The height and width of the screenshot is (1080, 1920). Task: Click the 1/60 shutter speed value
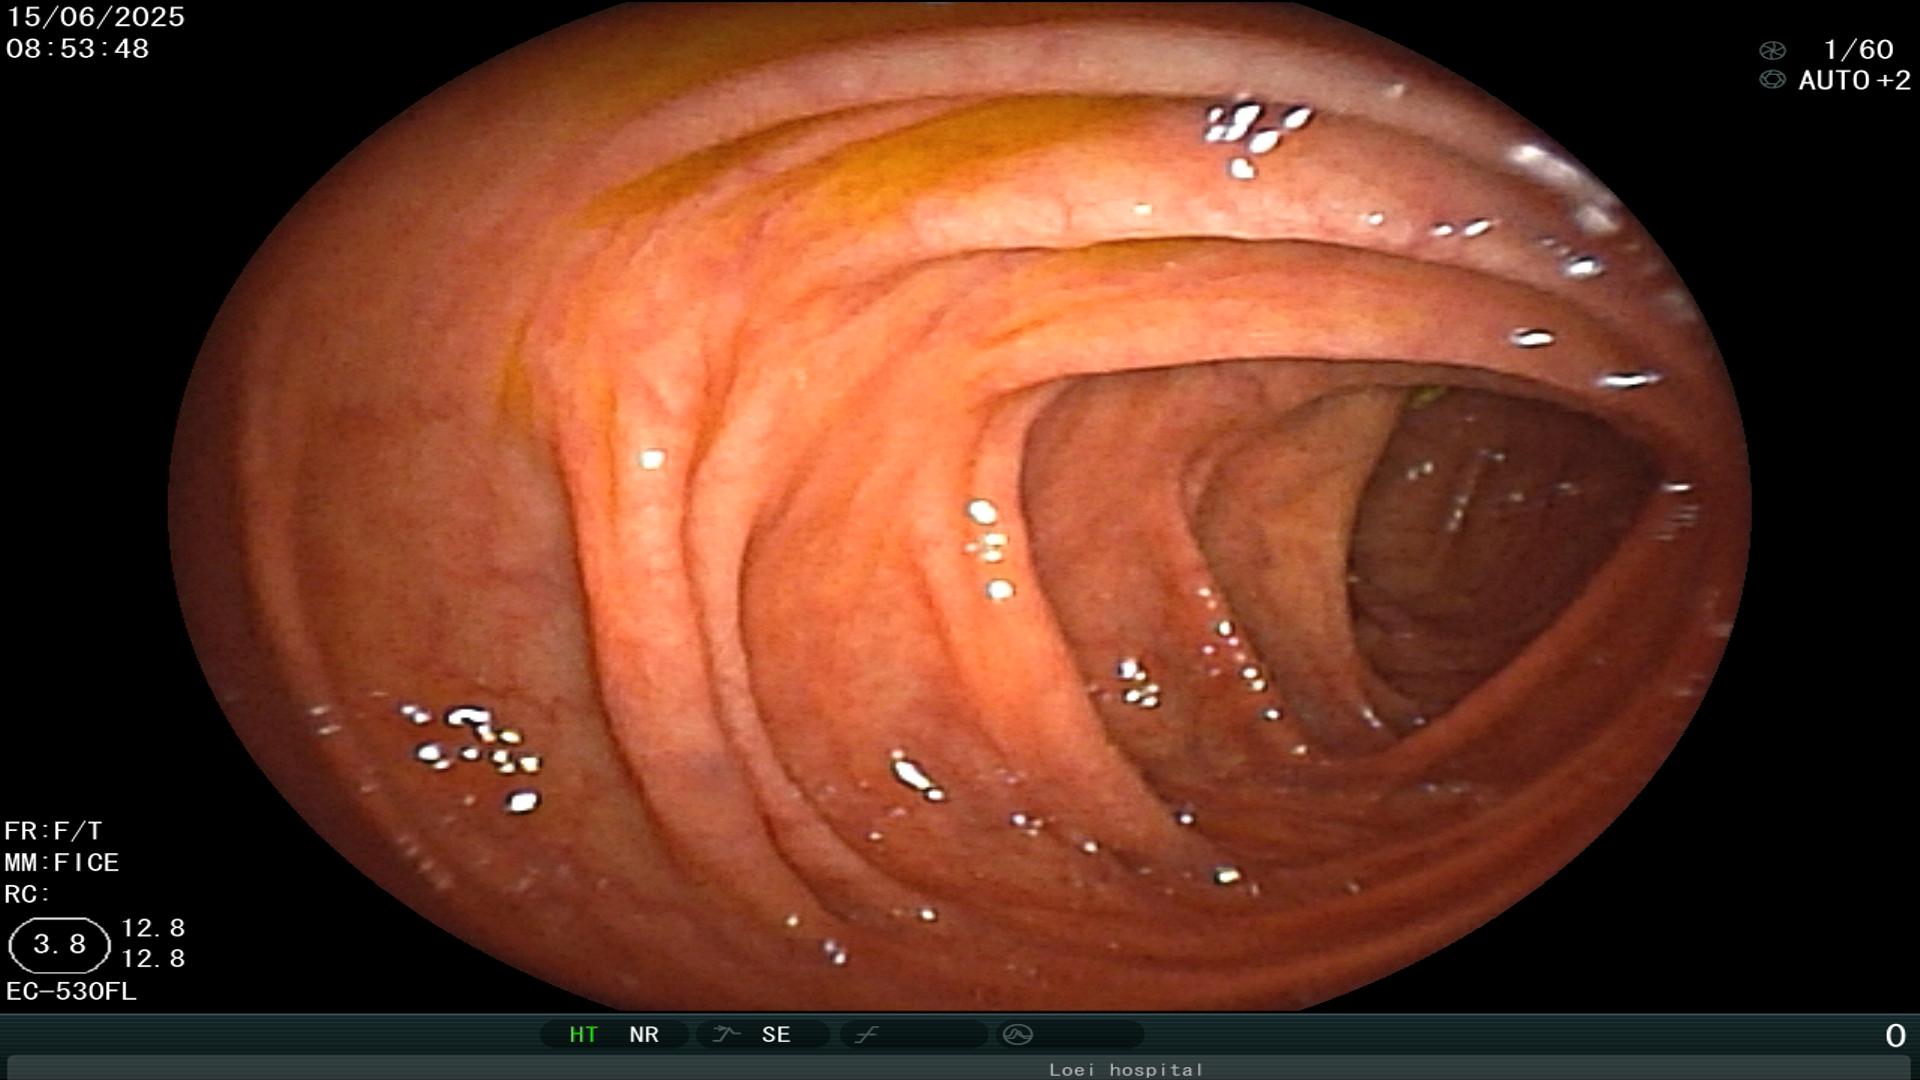pyautogui.click(x=1858, y=50)
